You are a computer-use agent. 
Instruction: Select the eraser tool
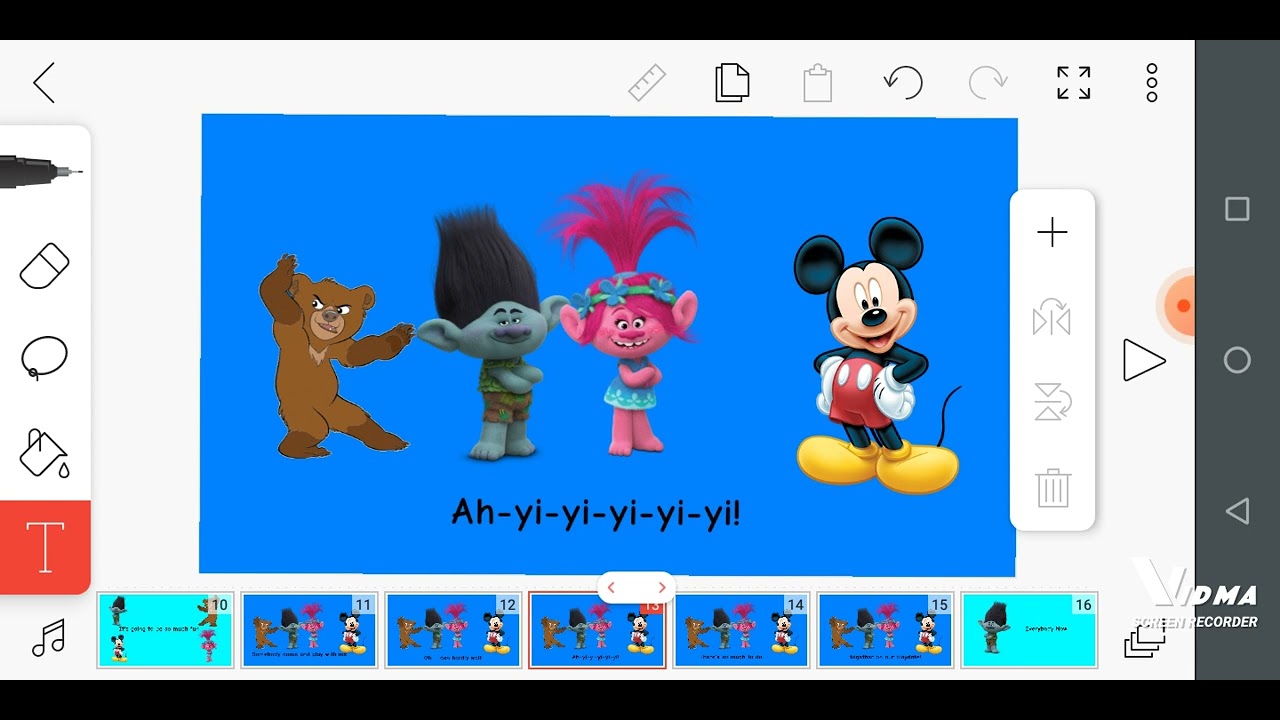click(x=45, y=266)
